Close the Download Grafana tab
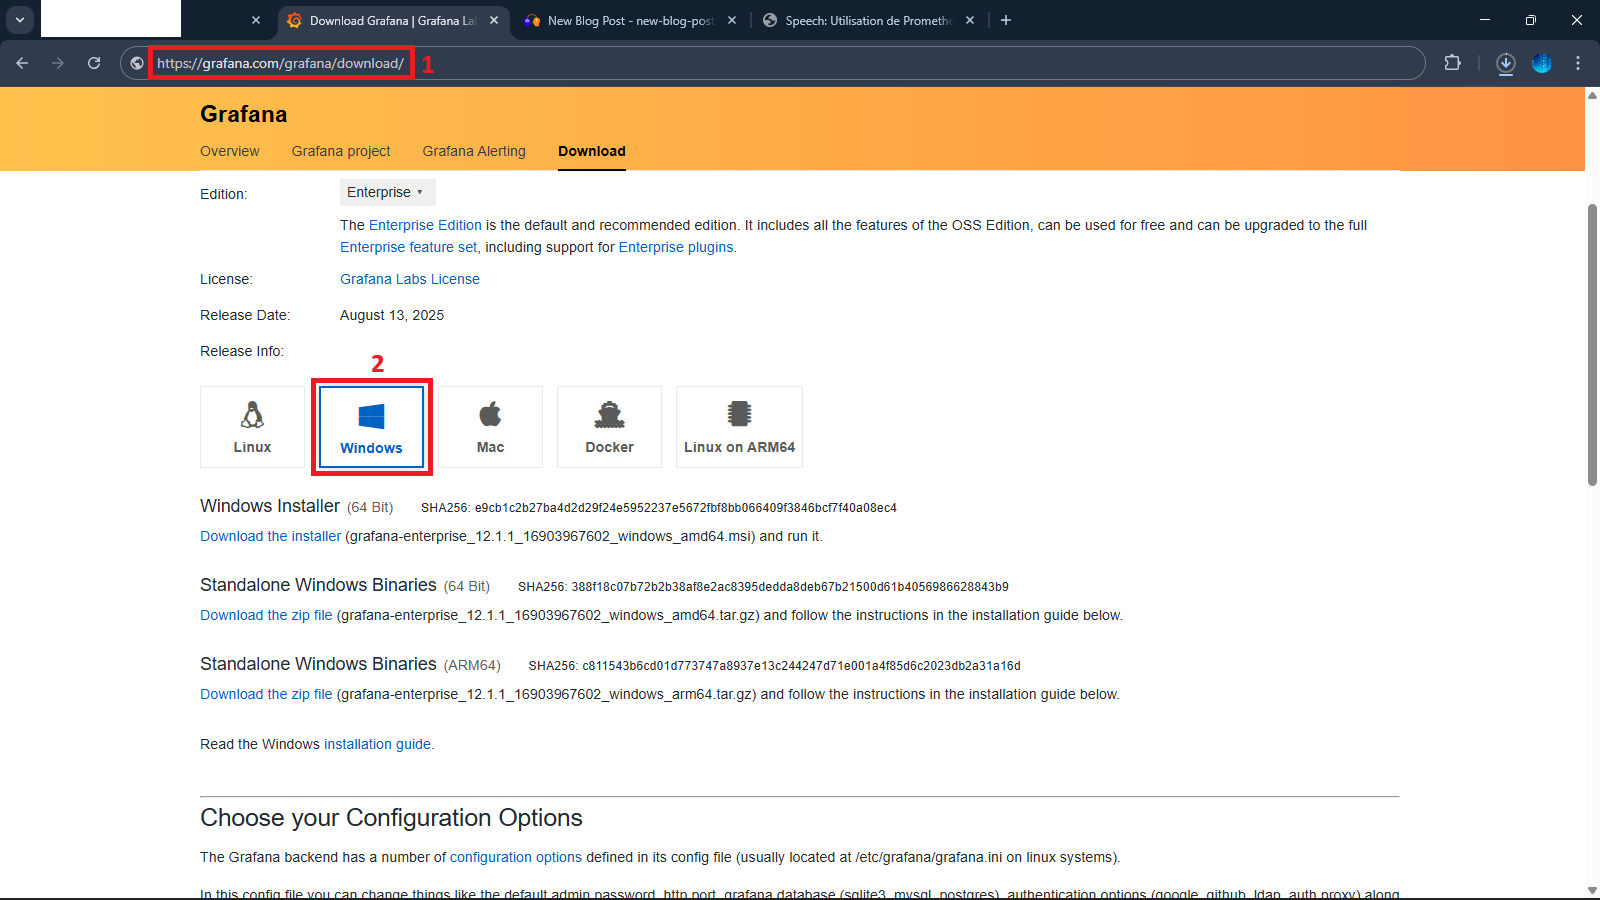Viewport: 1600px width, 900px height. pyautogui.click(x=494, y=20)
